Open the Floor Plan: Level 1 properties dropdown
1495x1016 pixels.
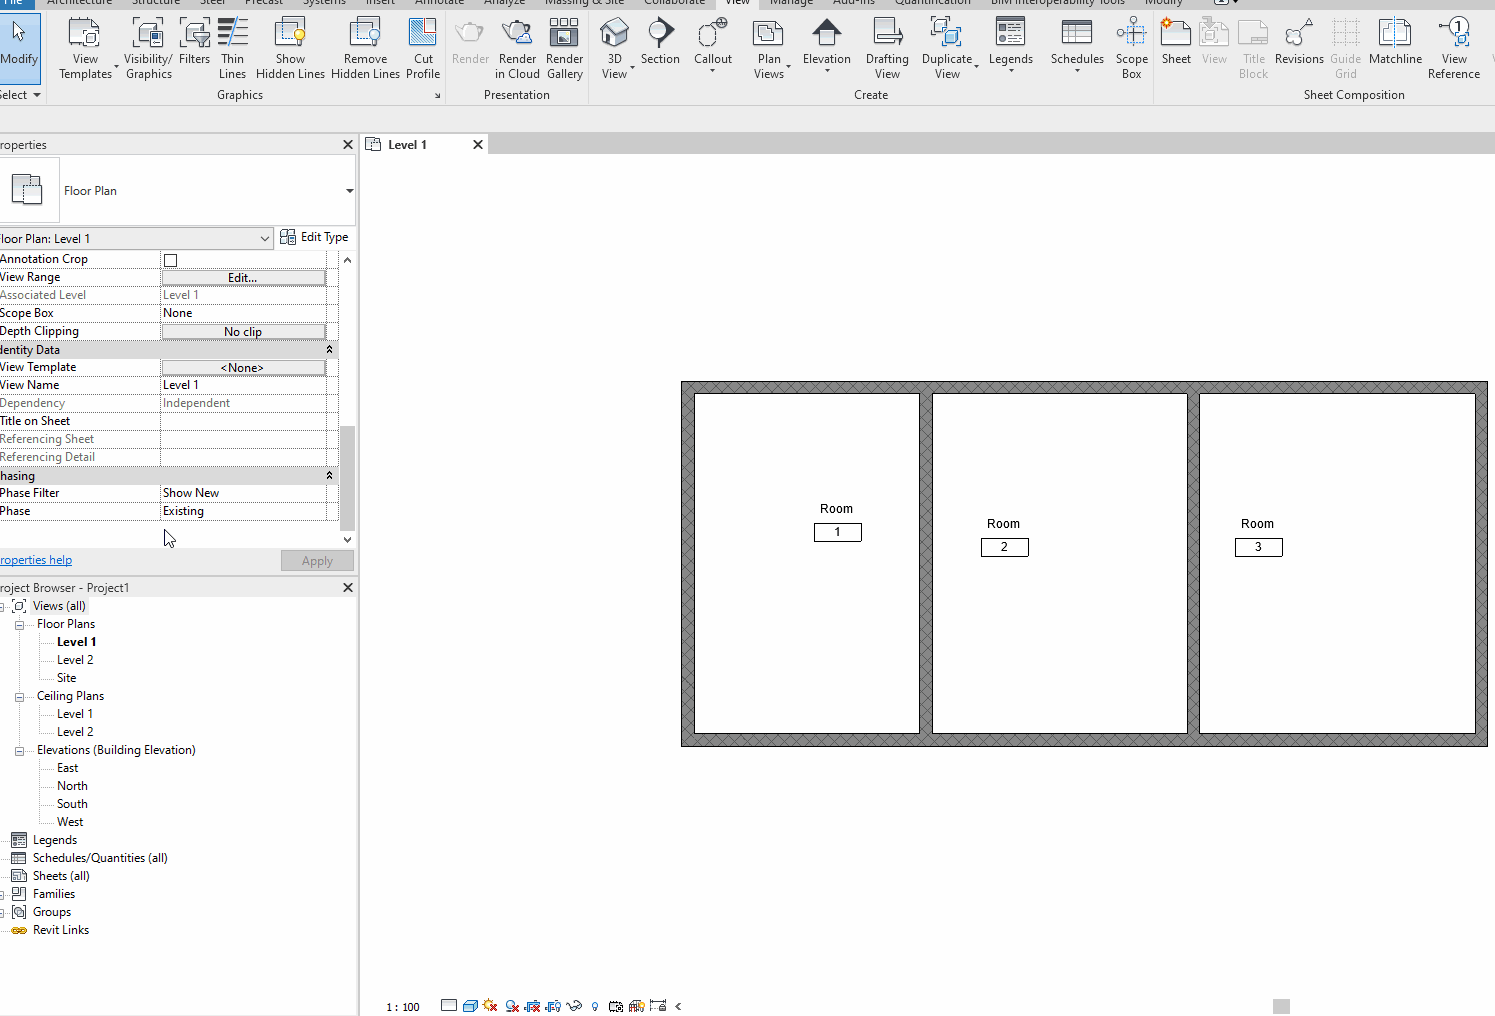click(x=264, y=238)
